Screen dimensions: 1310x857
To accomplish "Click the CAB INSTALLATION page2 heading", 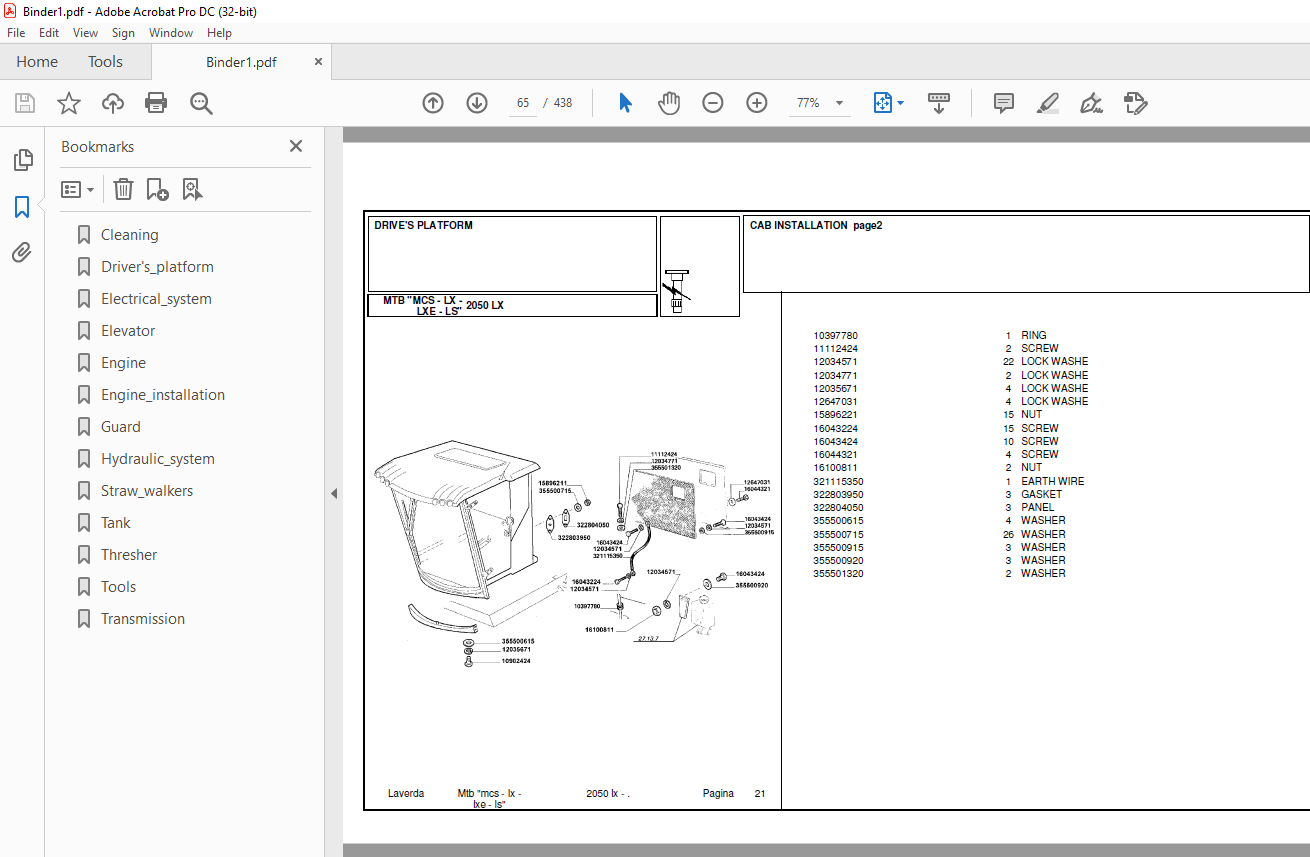I will [816, 226].
